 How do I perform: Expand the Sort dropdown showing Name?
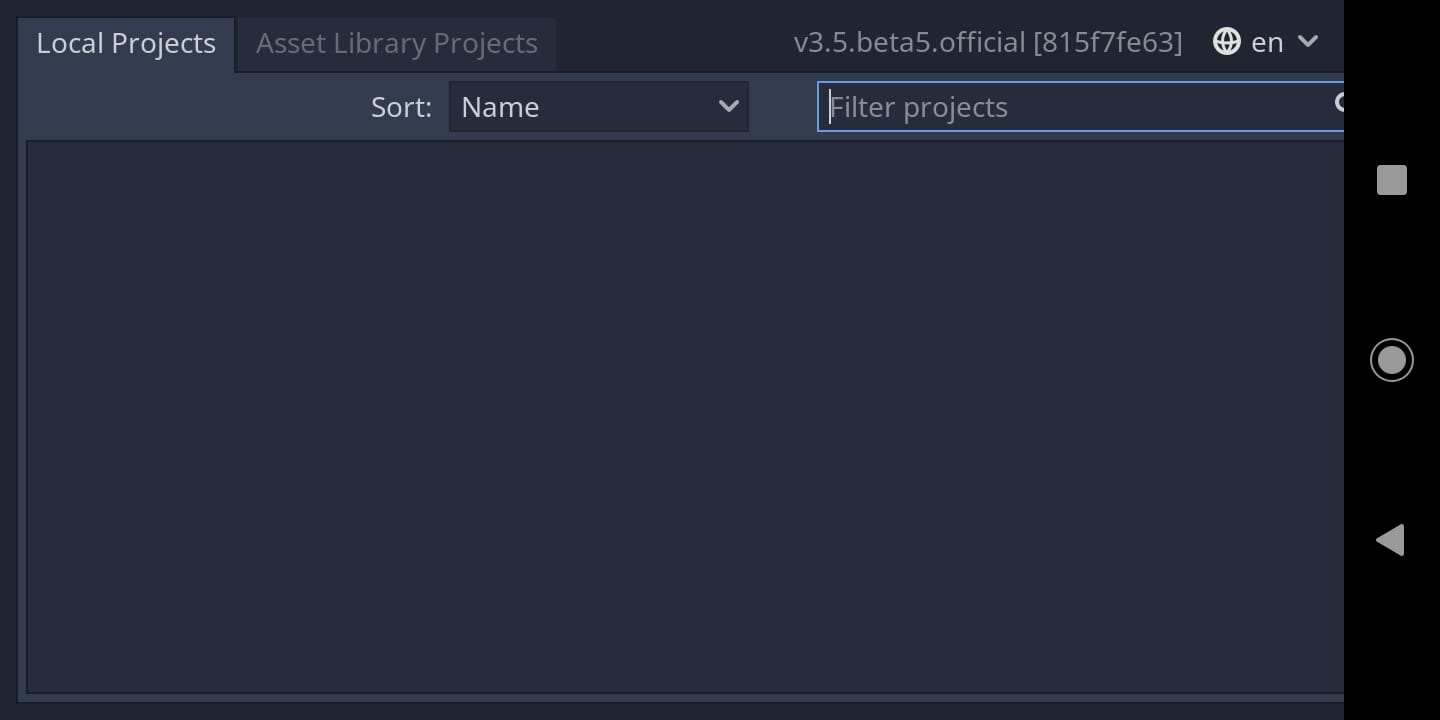point(598,106)
